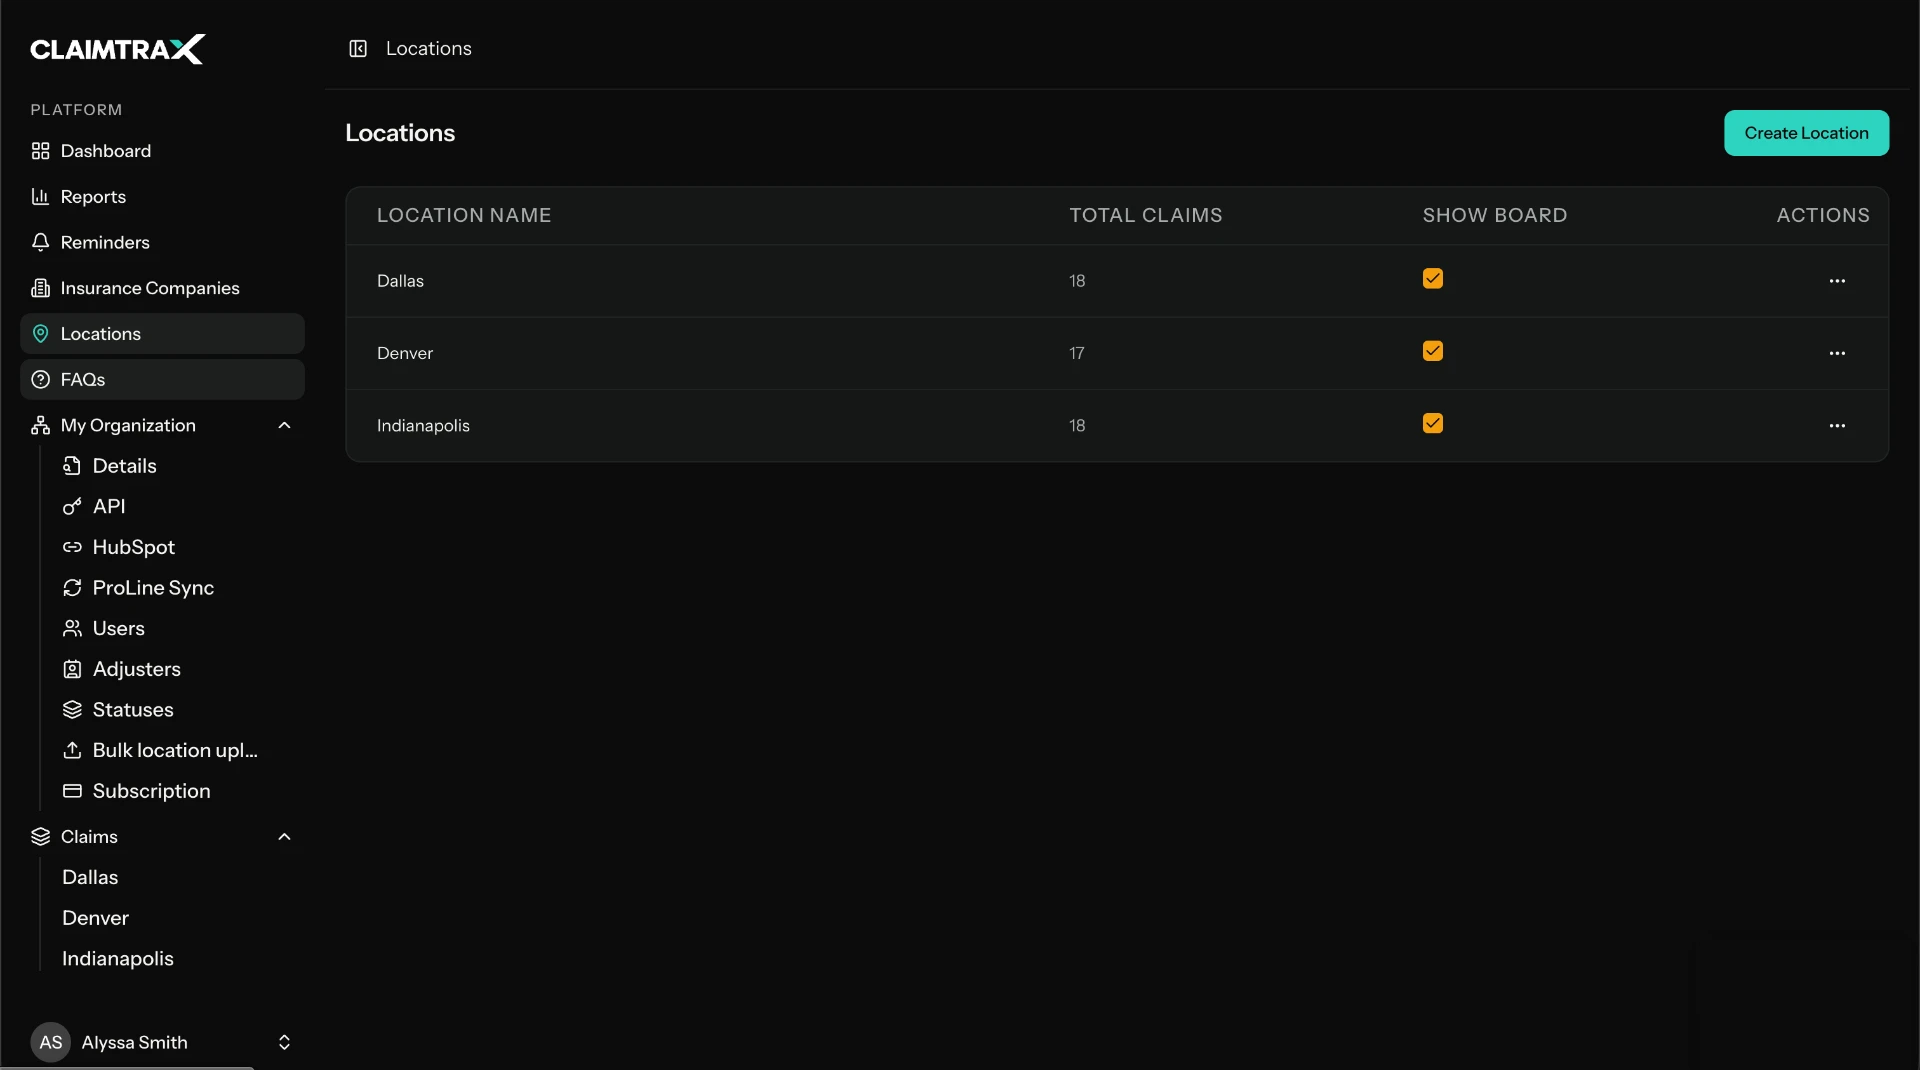
Task: Collapse the My Organization section chevron
Action: [284, 425]
